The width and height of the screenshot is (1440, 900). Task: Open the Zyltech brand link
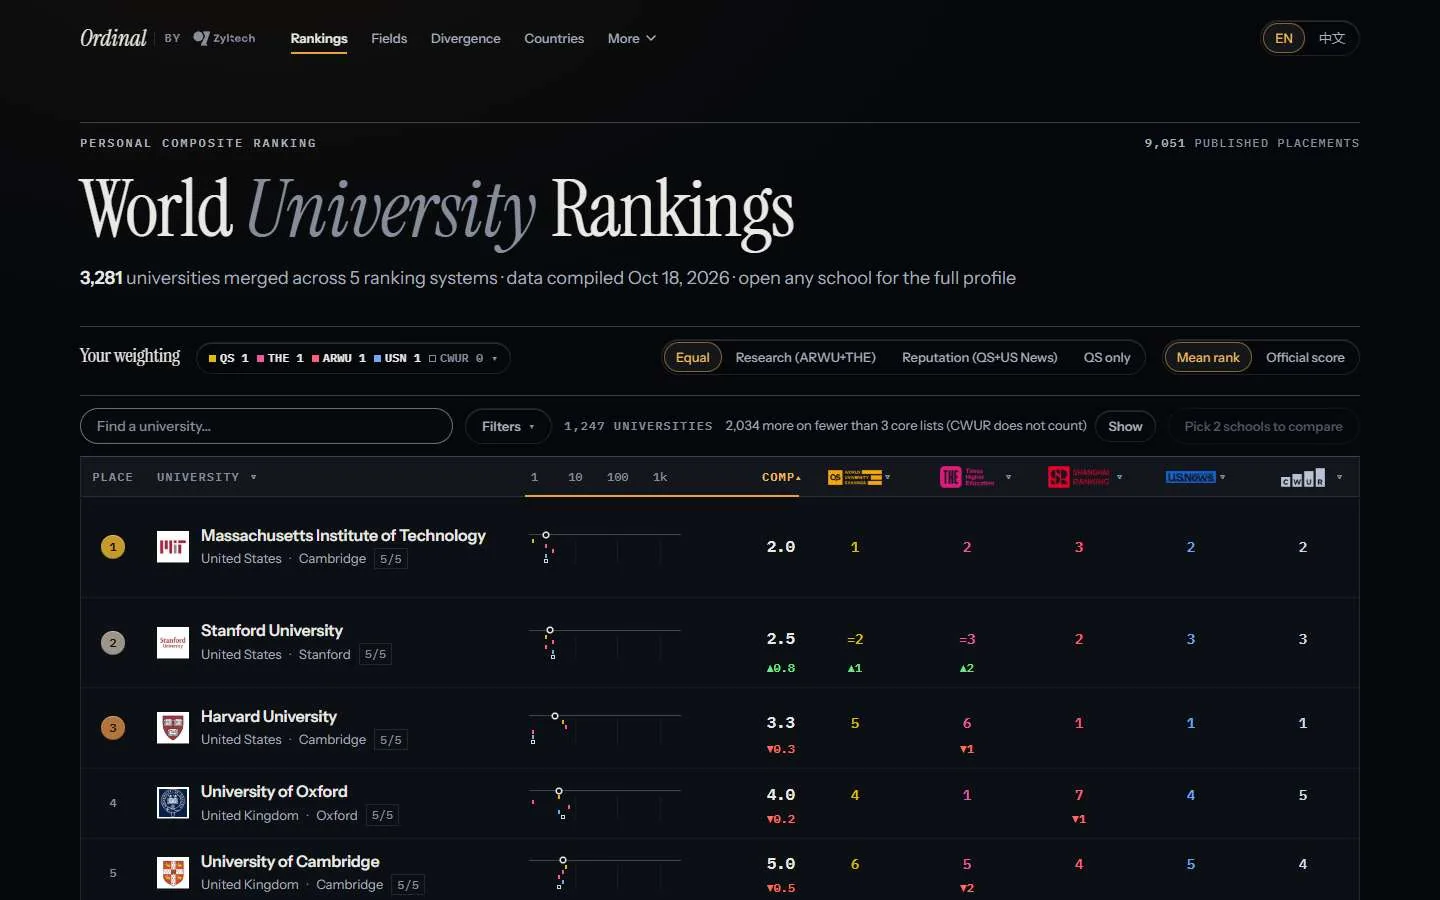point(224,38)
